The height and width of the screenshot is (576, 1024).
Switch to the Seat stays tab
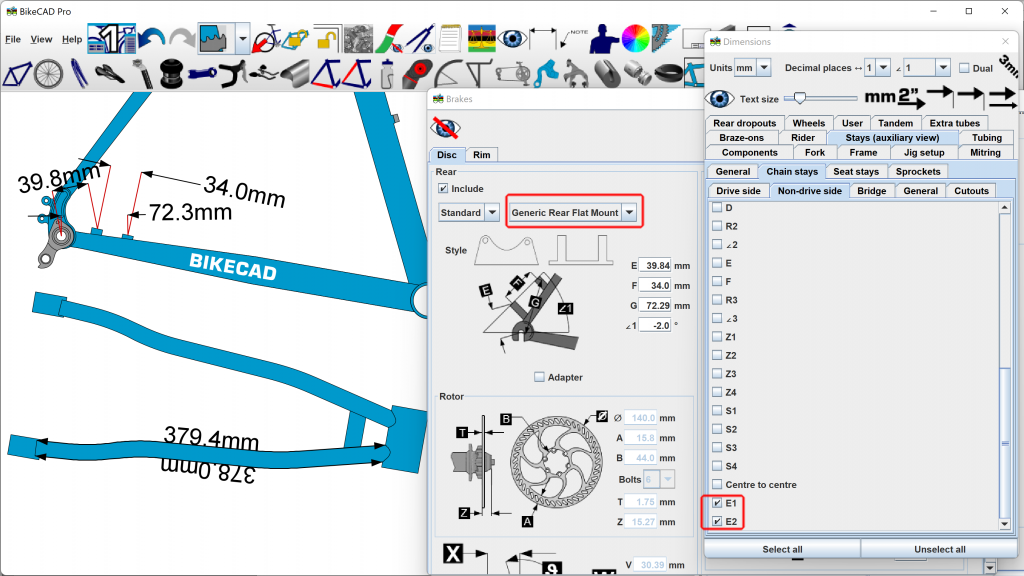point(856,172)
